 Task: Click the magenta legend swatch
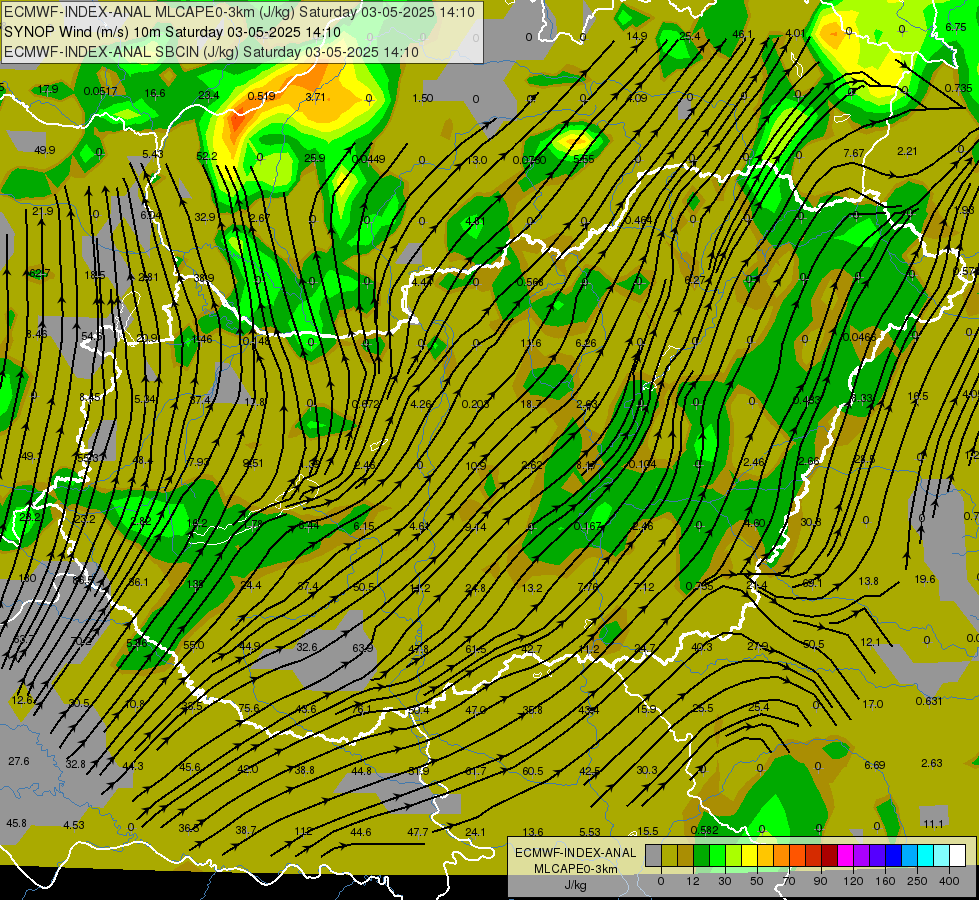(845, 855)
